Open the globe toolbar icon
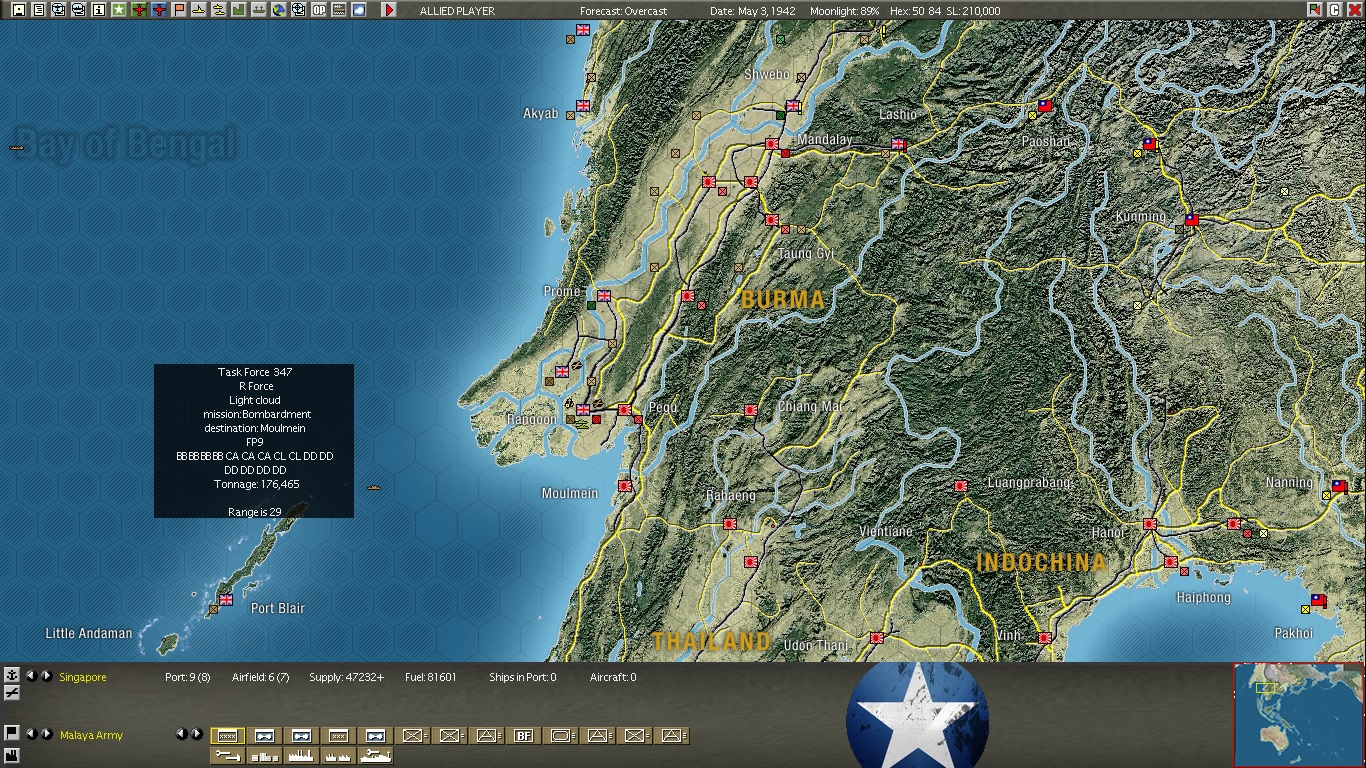This screenshot has width=1366, height=768. pos(279,10)
